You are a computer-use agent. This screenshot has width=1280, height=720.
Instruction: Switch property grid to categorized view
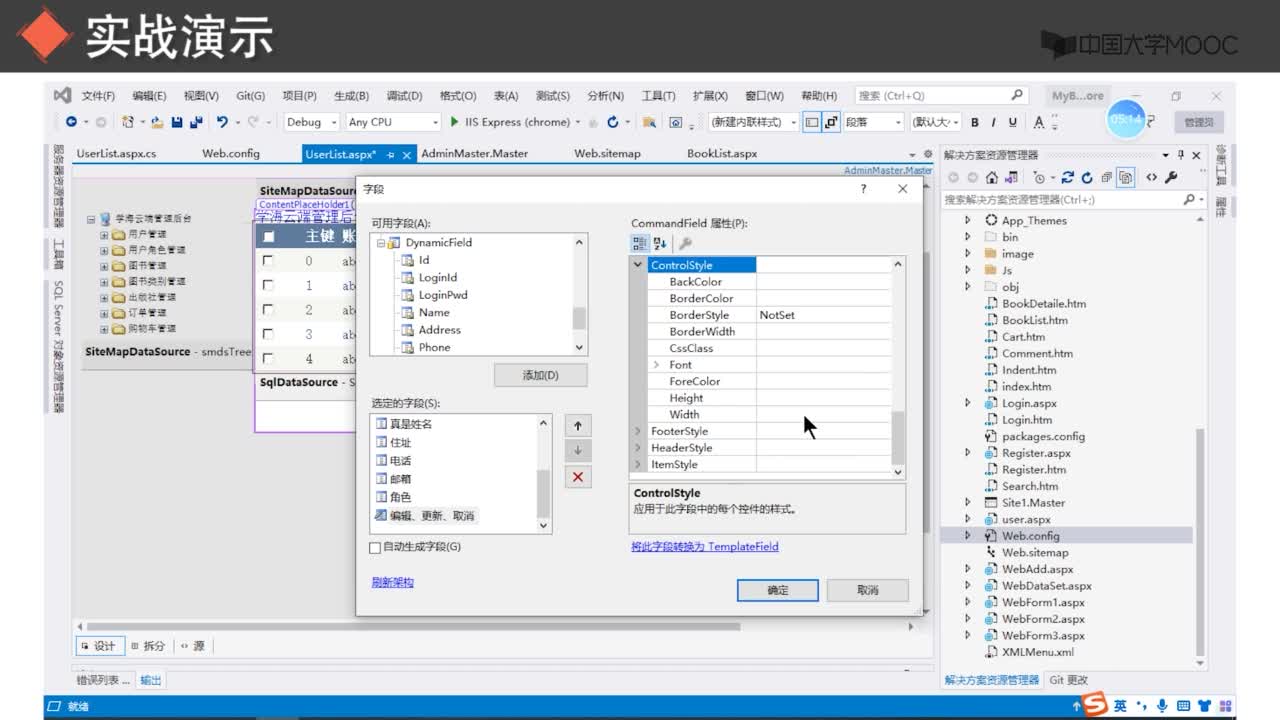click(x=640, y=243)
